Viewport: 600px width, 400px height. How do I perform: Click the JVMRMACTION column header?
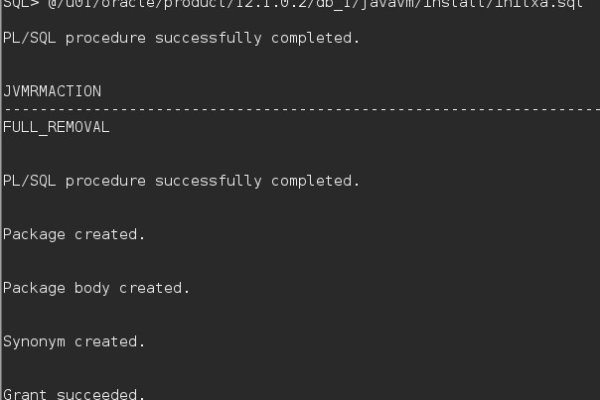[x=52, y=91]
